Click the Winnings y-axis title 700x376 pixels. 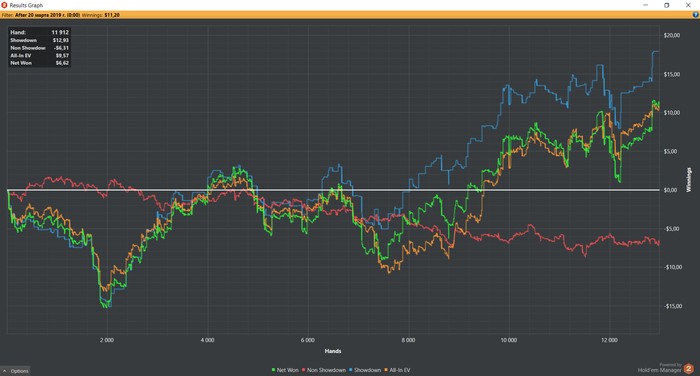click(x=688, y=180)
